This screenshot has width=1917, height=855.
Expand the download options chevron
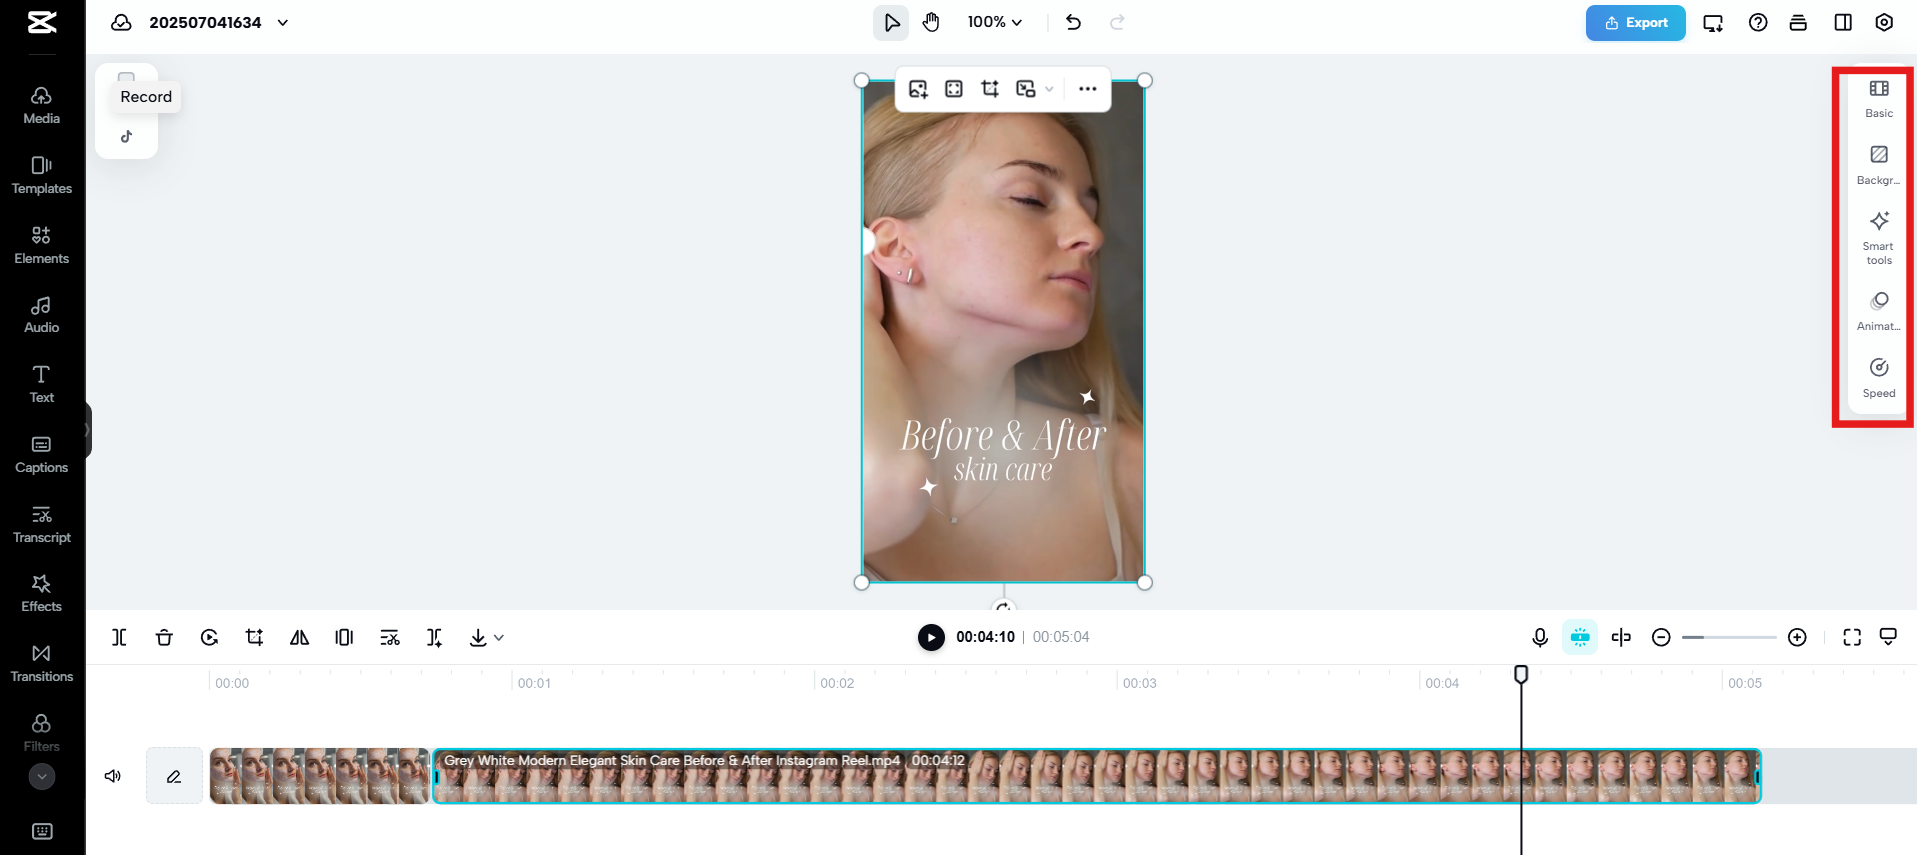point(499,637)
